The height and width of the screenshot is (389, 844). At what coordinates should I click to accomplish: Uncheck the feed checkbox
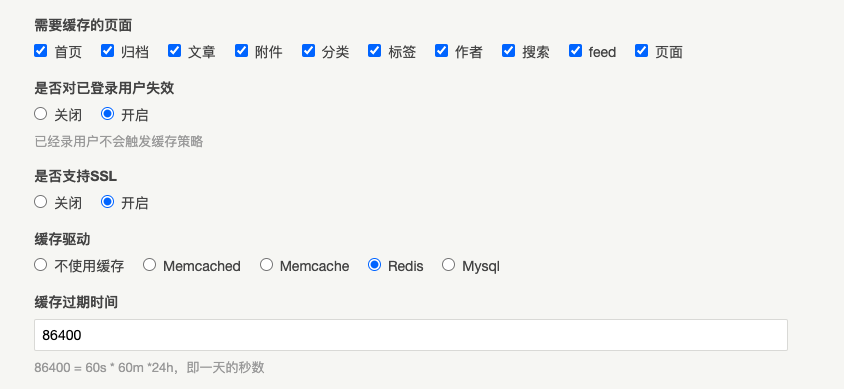point(575,51)
